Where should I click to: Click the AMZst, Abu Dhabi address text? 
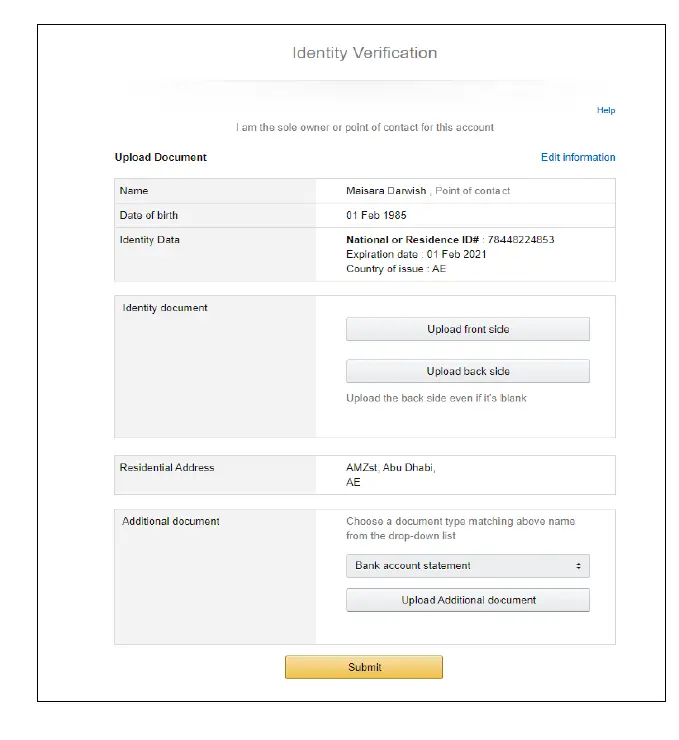(x=391, y=467)
